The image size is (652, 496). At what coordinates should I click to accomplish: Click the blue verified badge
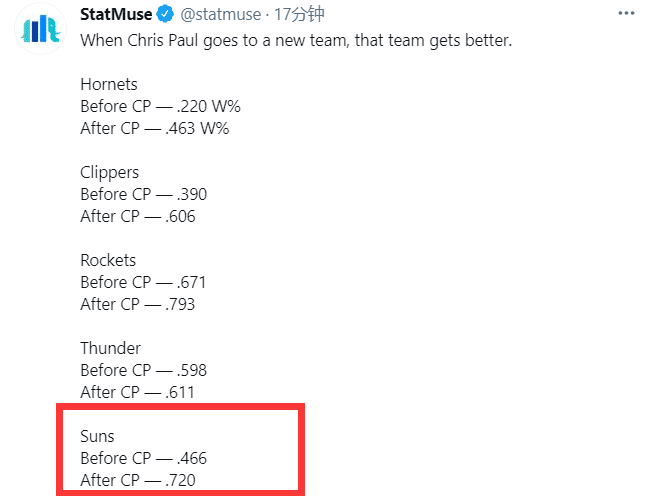[x=163, y=15]
